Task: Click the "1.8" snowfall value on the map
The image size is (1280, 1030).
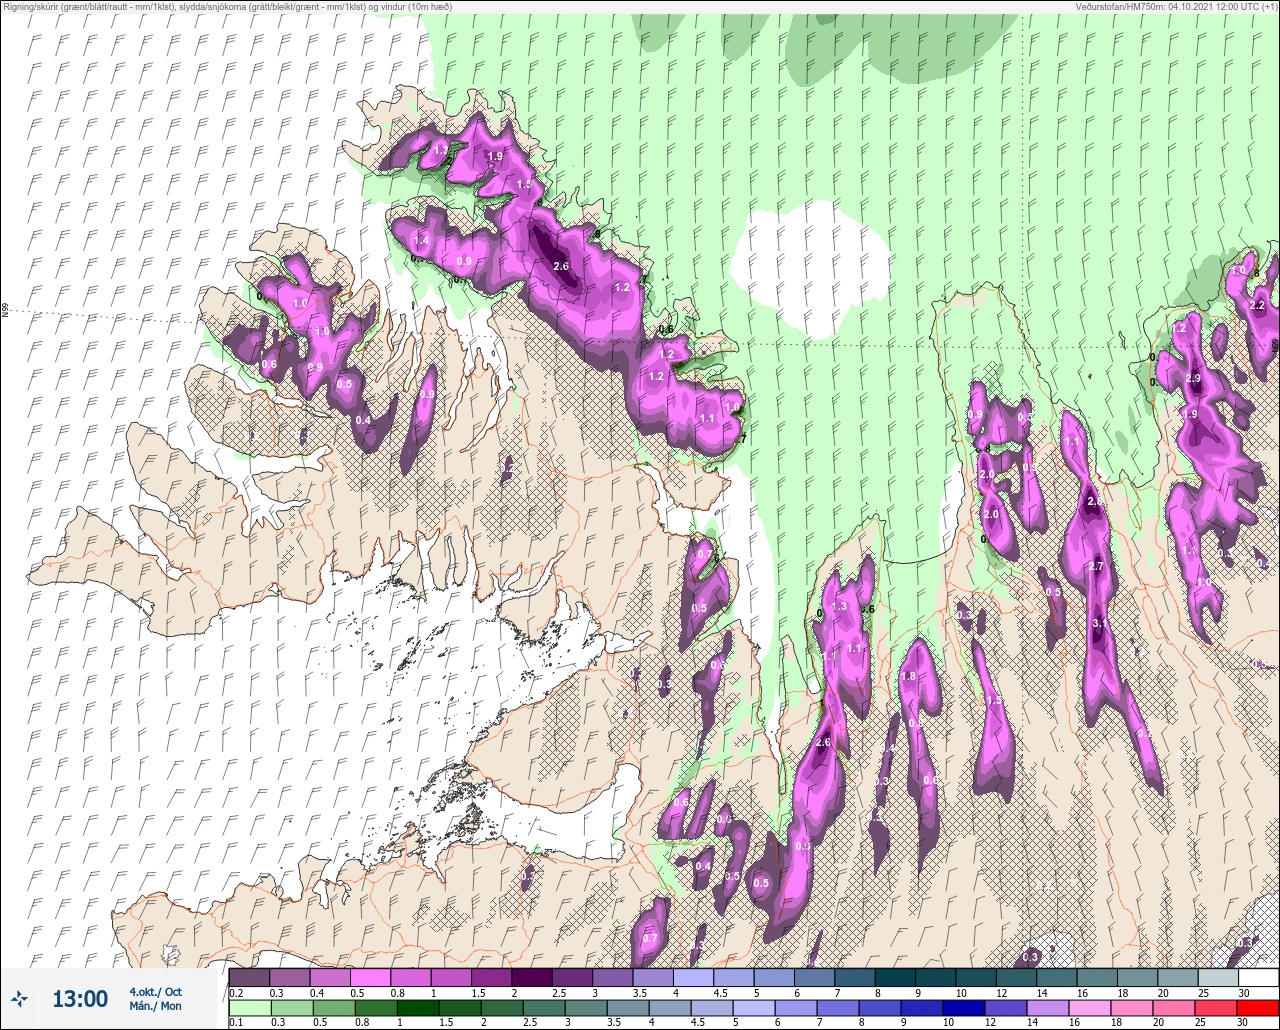Action: pyautogui.click(x=909, y=677)
